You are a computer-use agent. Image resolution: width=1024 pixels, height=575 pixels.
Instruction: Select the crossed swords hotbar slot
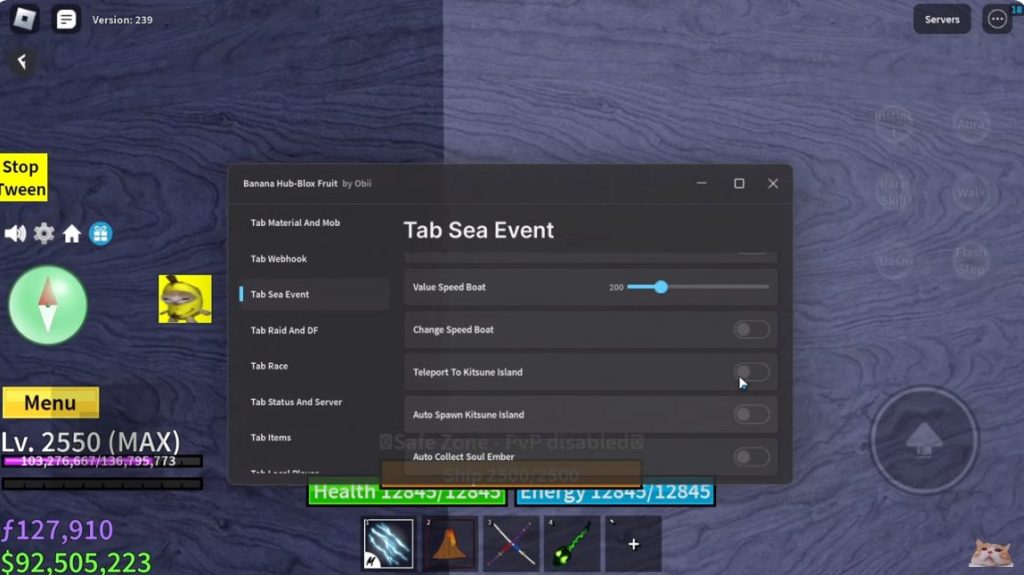tap(511, 544)
